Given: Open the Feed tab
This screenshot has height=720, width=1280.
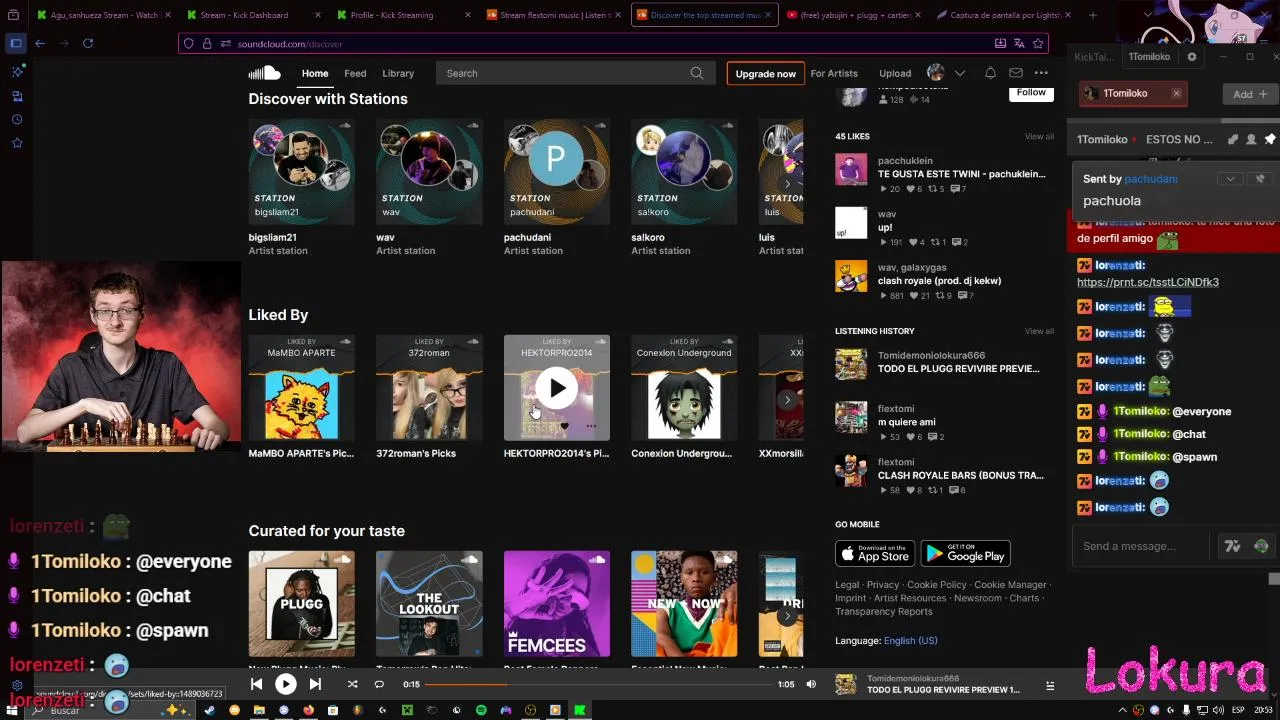Looking at the screenshot, I should pos(355,73).
